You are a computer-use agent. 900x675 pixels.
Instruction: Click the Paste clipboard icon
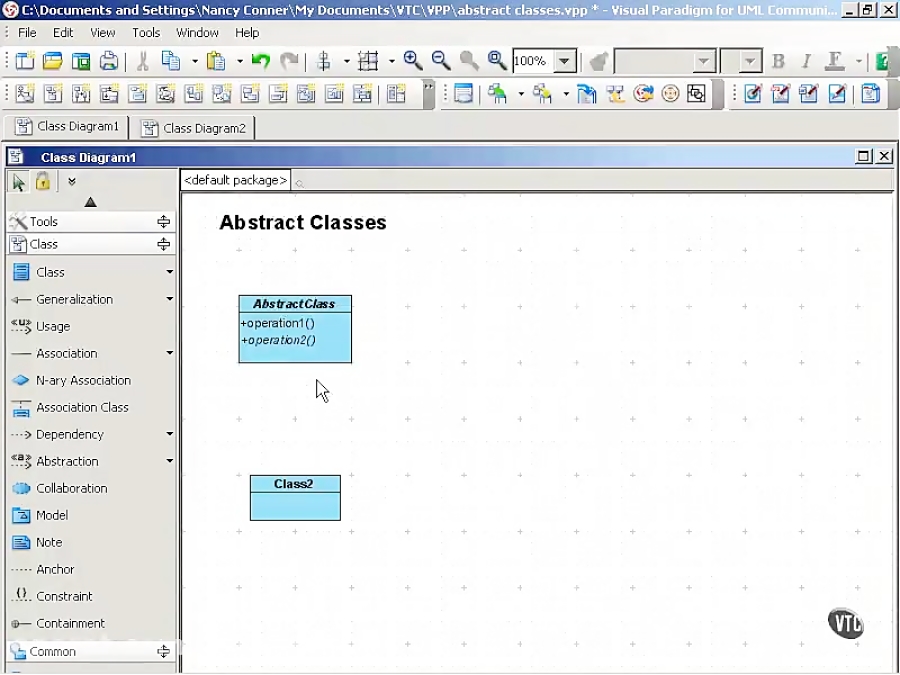pos(216,61)
